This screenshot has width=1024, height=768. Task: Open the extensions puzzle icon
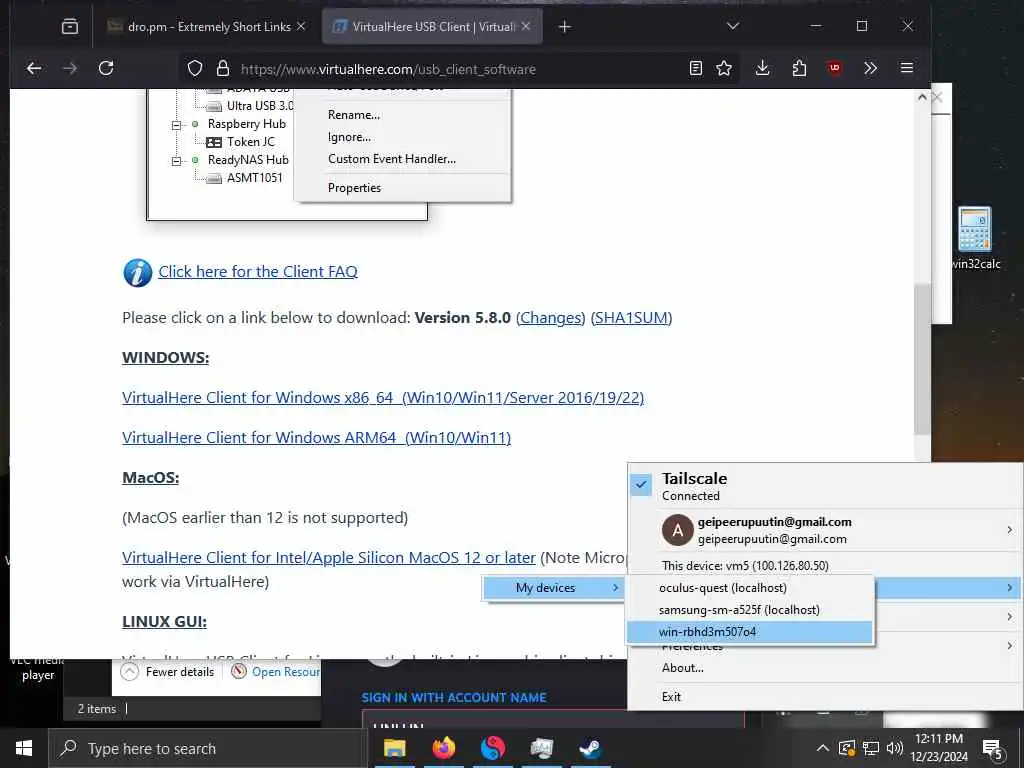tap(799, 68)
